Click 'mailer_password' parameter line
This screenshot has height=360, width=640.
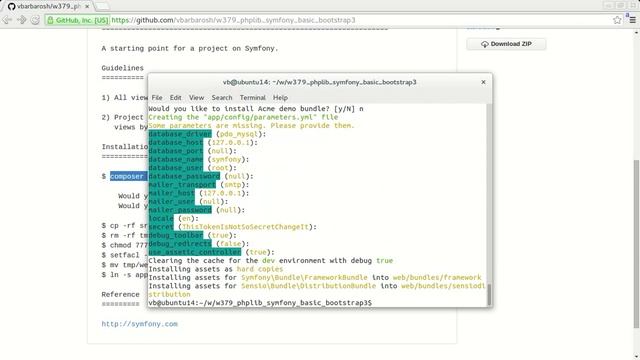197,210
